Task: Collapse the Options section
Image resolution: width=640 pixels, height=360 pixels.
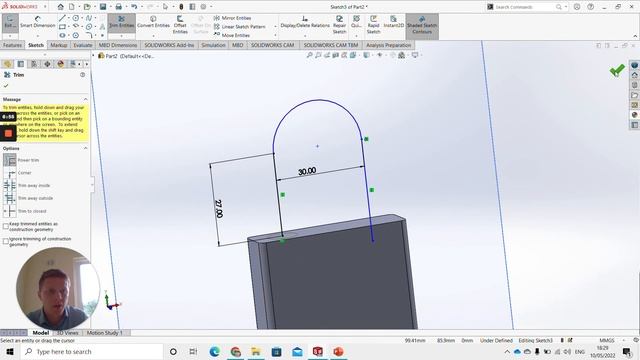Action: pyautogui.click(x=85, y=148)
